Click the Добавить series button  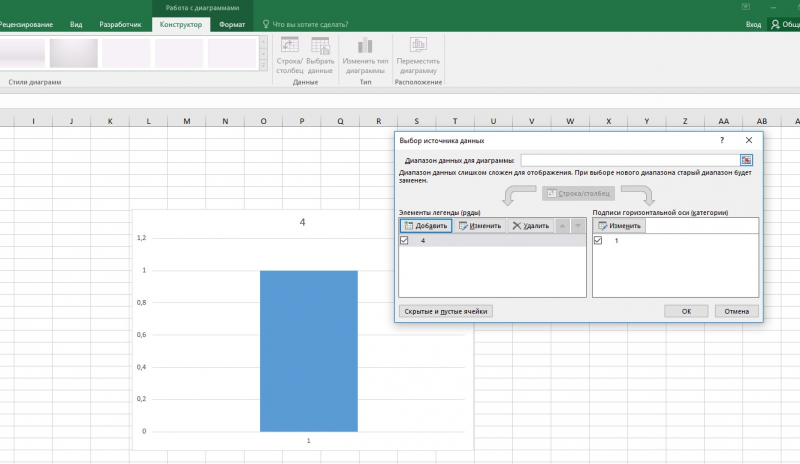click(426, 226)
